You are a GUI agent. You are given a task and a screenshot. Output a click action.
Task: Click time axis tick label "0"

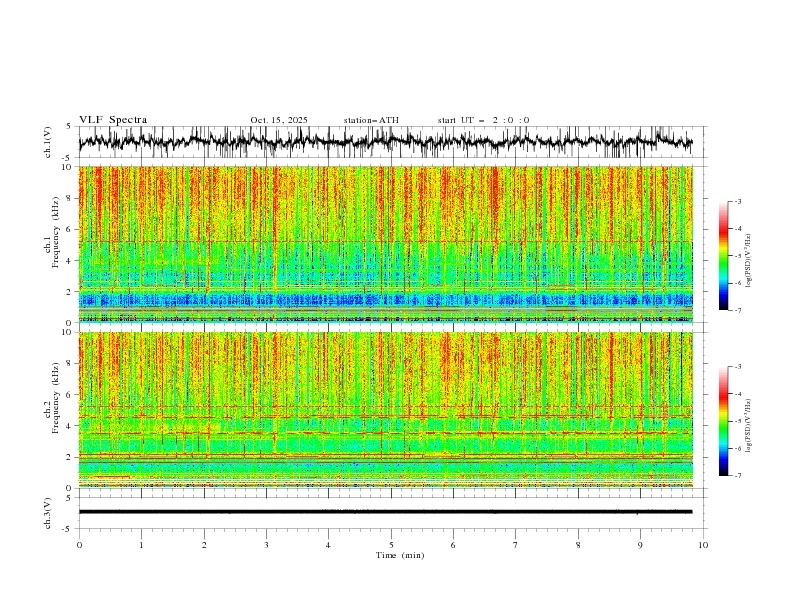click(79, 545)
